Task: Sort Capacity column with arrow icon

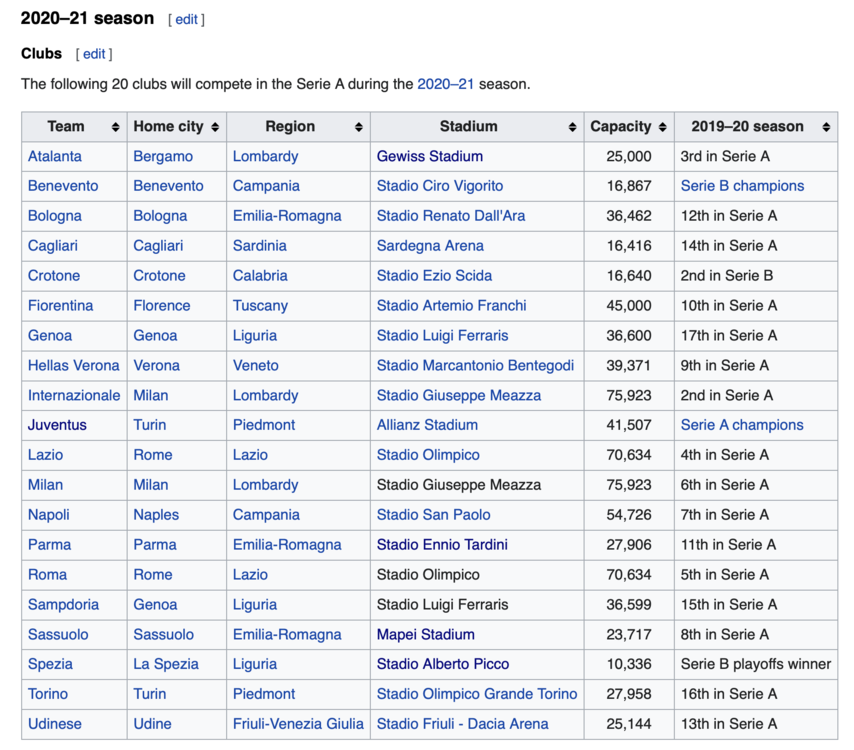Action: click(662, 127)
